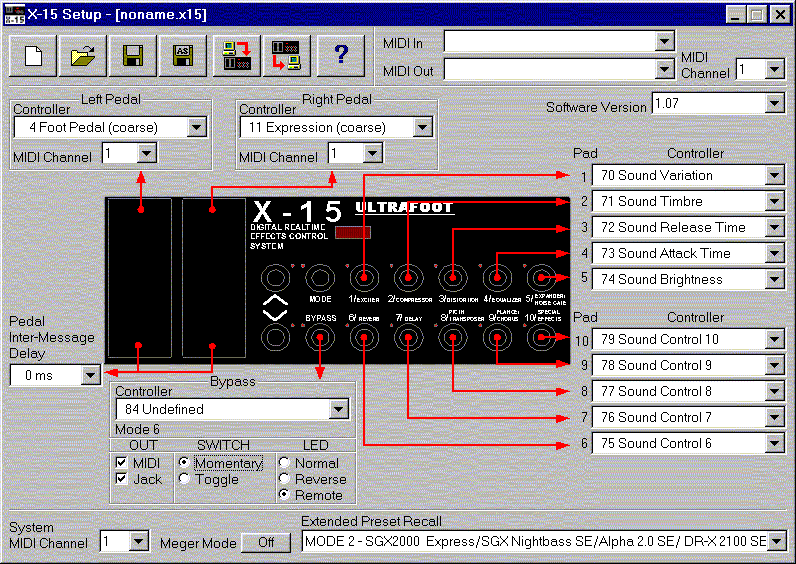
Task: Open the Software Version 1.07 dropdown
Action: point(774,104)
